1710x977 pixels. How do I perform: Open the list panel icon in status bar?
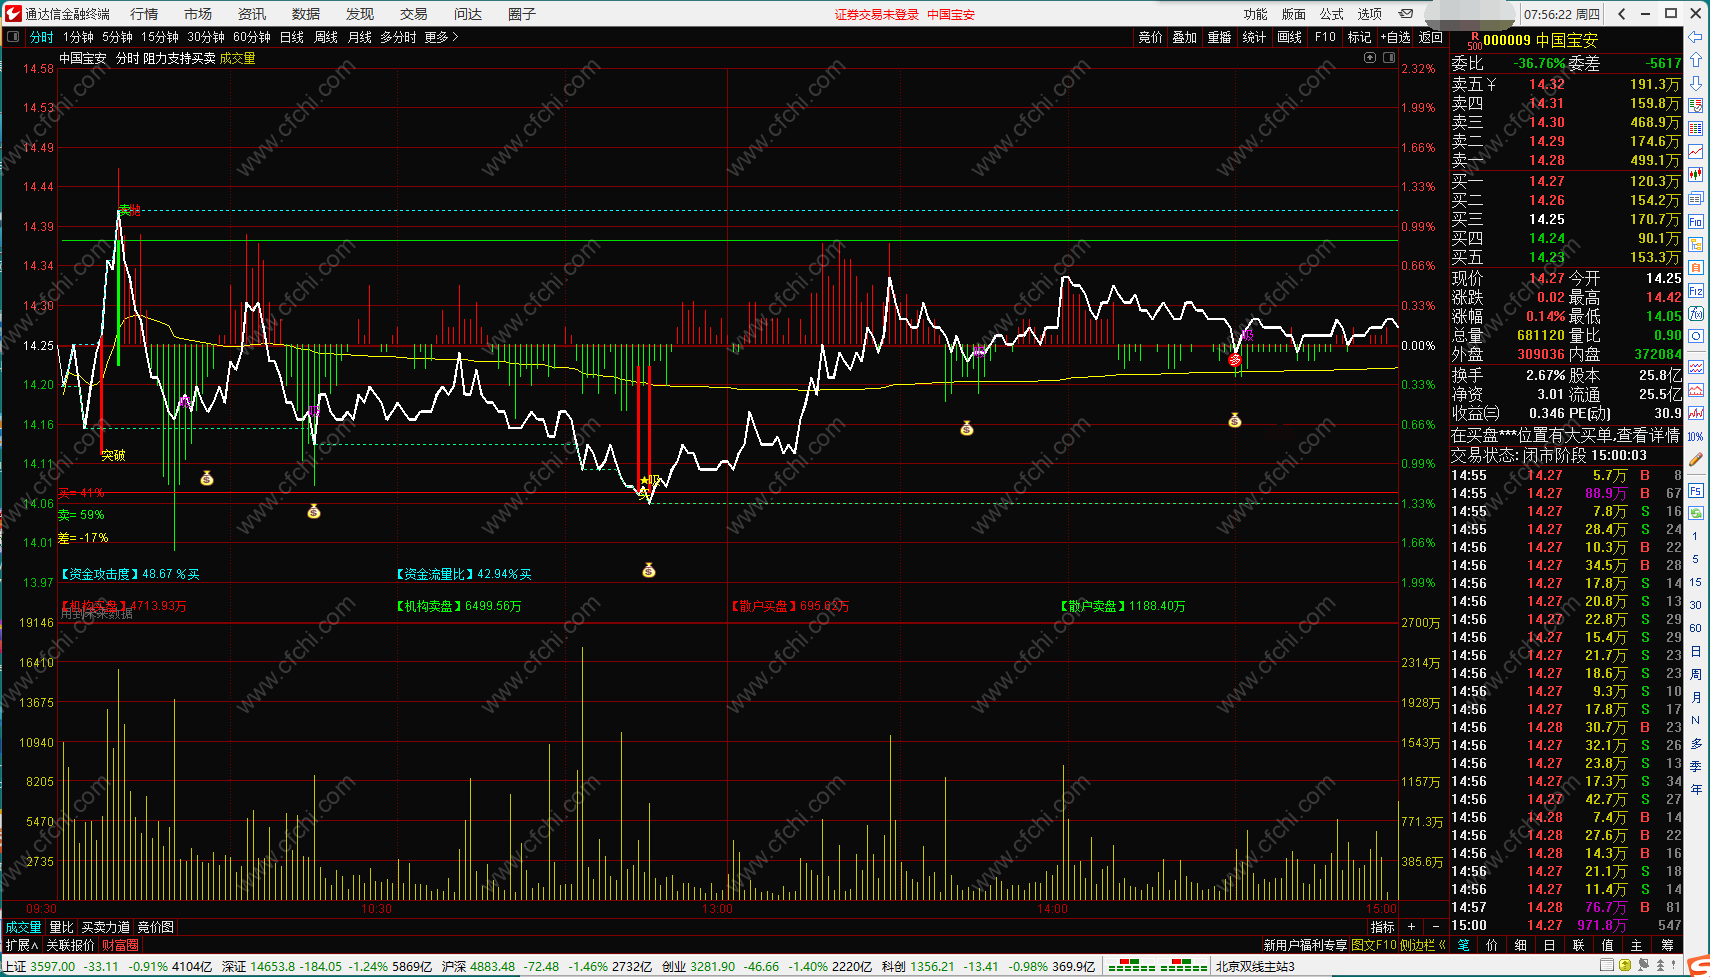1607,965
